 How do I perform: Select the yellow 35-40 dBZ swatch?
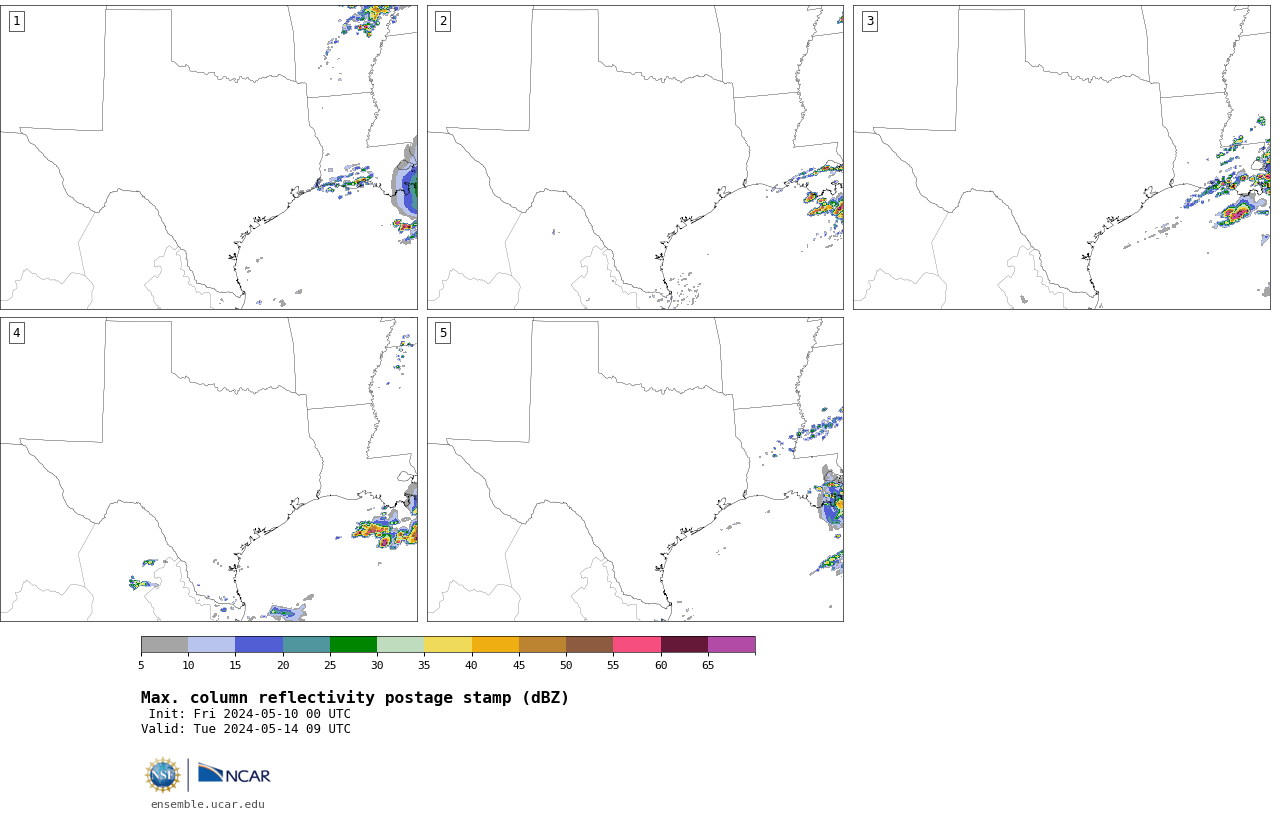point(448,645)
